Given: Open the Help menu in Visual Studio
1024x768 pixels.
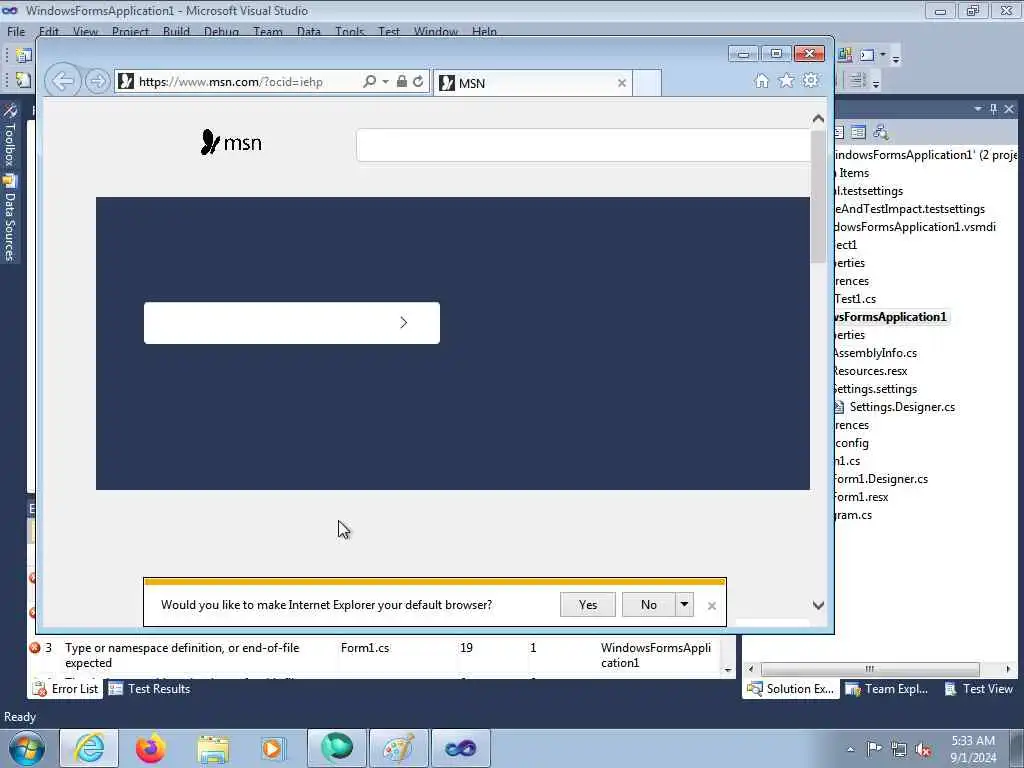Looking at the screenshot, I should [x=485, y=31].
